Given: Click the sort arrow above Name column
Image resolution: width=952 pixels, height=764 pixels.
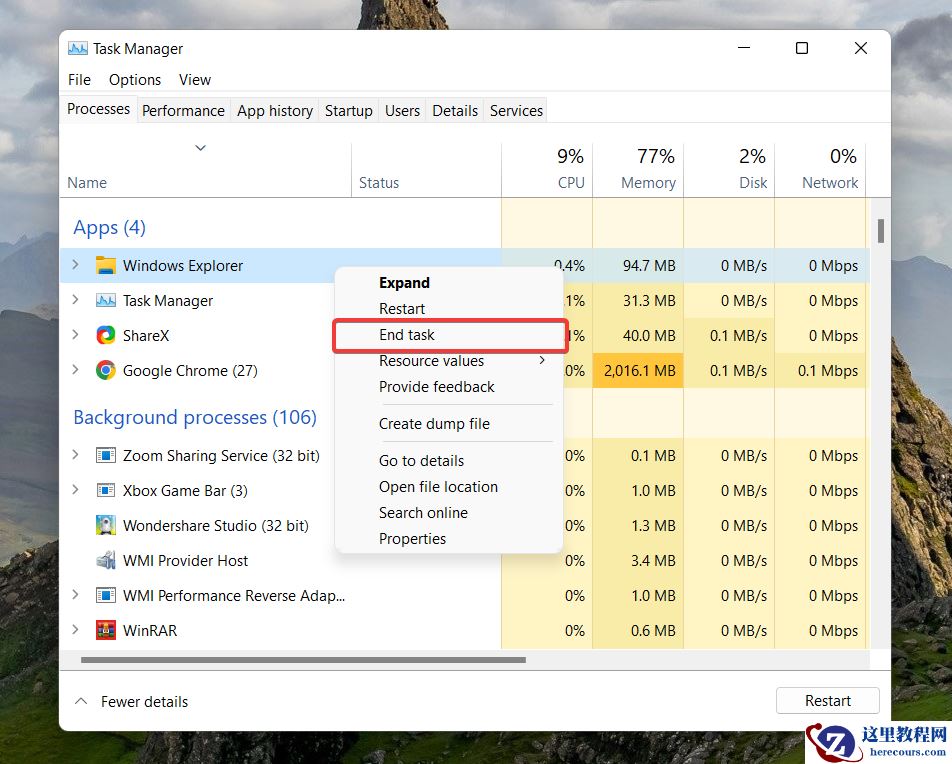Looking at the screenshot, I should tap(200, 148).
